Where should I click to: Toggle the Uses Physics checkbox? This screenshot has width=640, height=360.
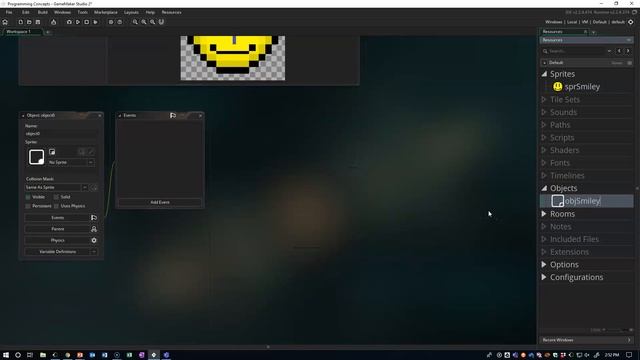tap(56, 206)
